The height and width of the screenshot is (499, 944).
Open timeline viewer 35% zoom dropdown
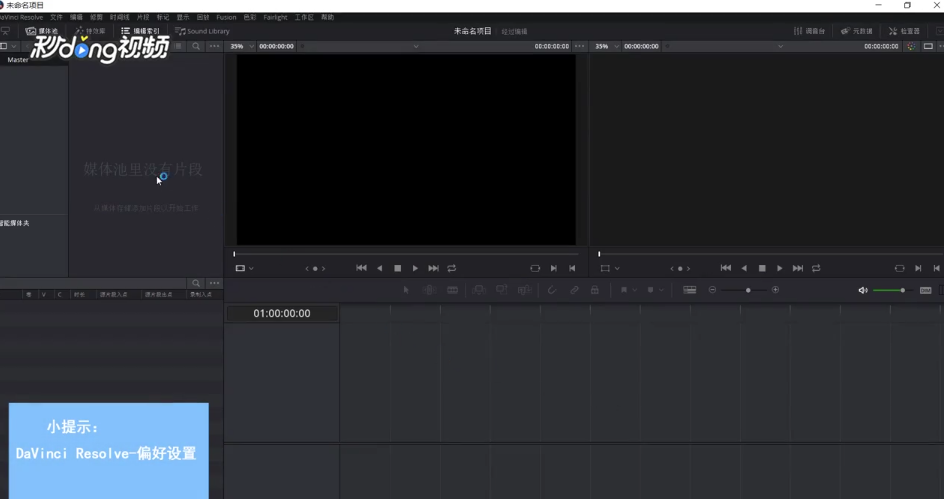pos(606,46)
